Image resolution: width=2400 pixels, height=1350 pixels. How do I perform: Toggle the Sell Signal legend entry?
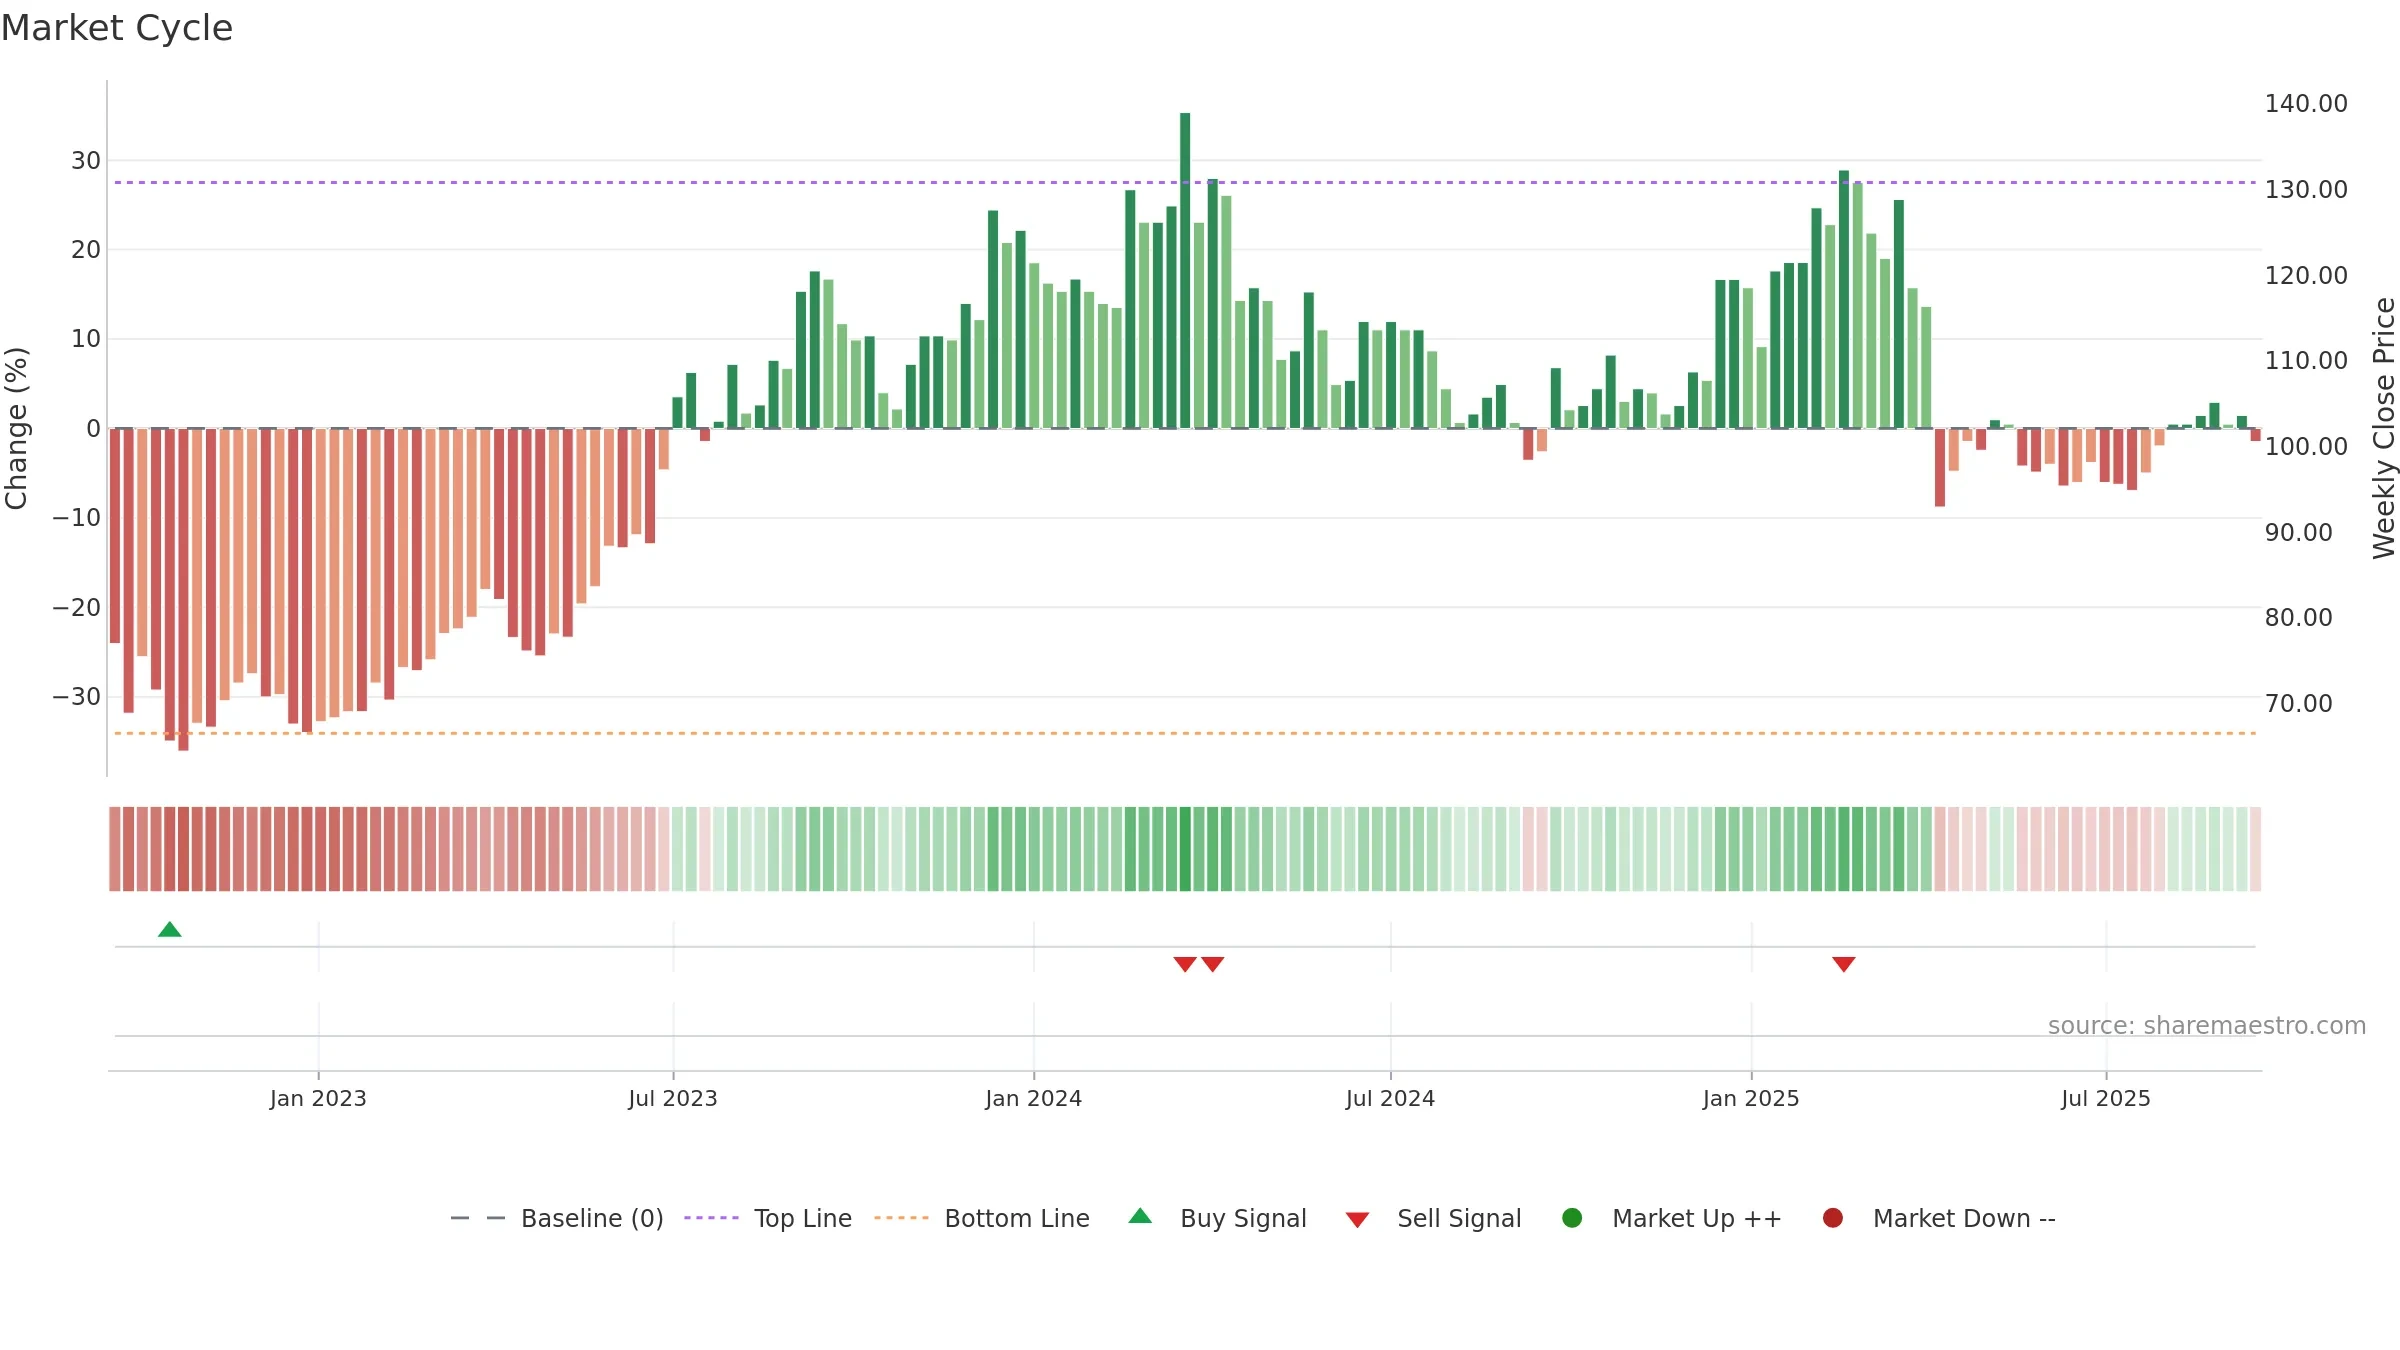tap(1433, 1218)
